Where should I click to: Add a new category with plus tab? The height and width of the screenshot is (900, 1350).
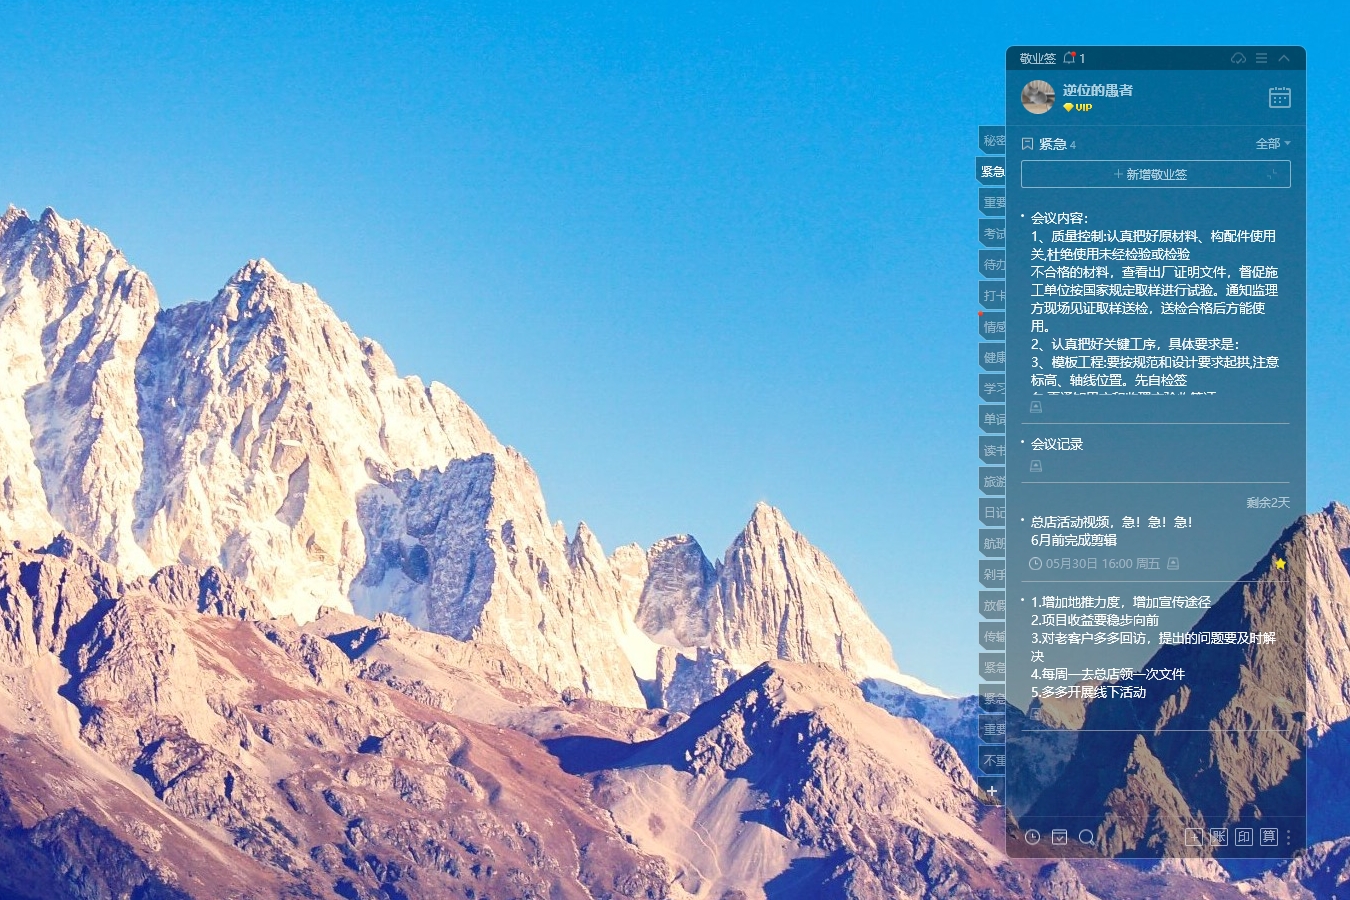(x=992, y=792)
